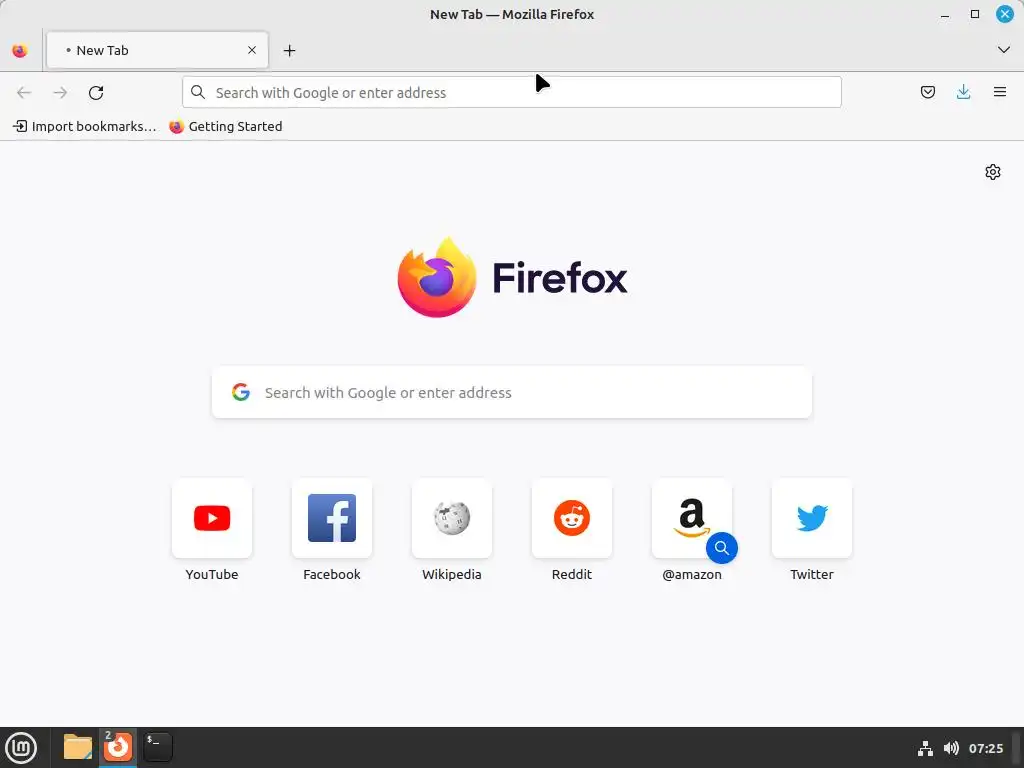Screen dimensions: 1024x768
Task: Expand the list all tabs chevron
Action: click(1004, 50)
